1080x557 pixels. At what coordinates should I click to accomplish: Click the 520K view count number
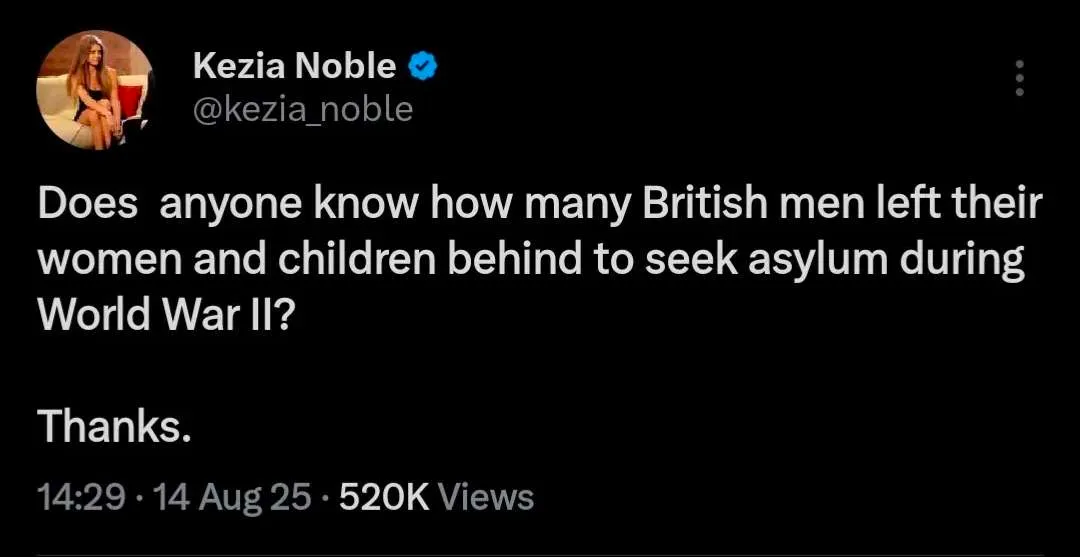[x=384, y=496]
